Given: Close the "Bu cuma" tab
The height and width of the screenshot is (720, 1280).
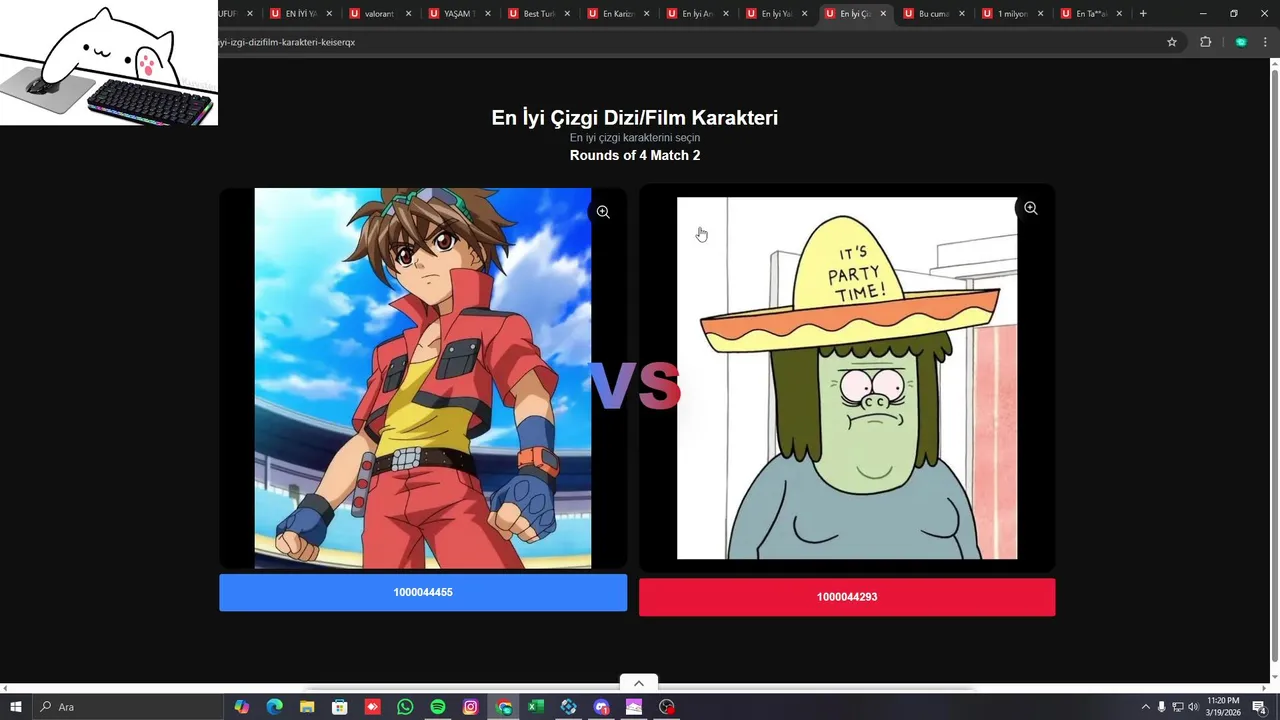Looking at the screenshot, I should pyautogui.click(x=962, y=14).
